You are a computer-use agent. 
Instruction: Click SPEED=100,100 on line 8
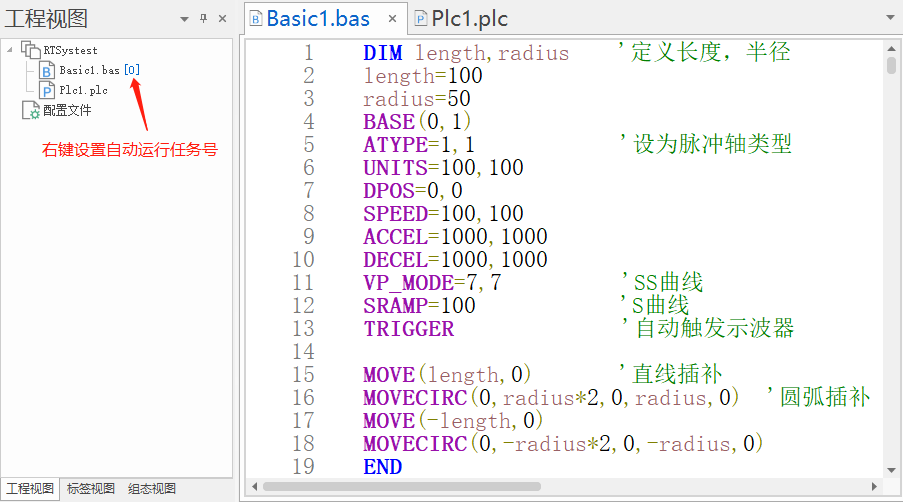point(443,214)
